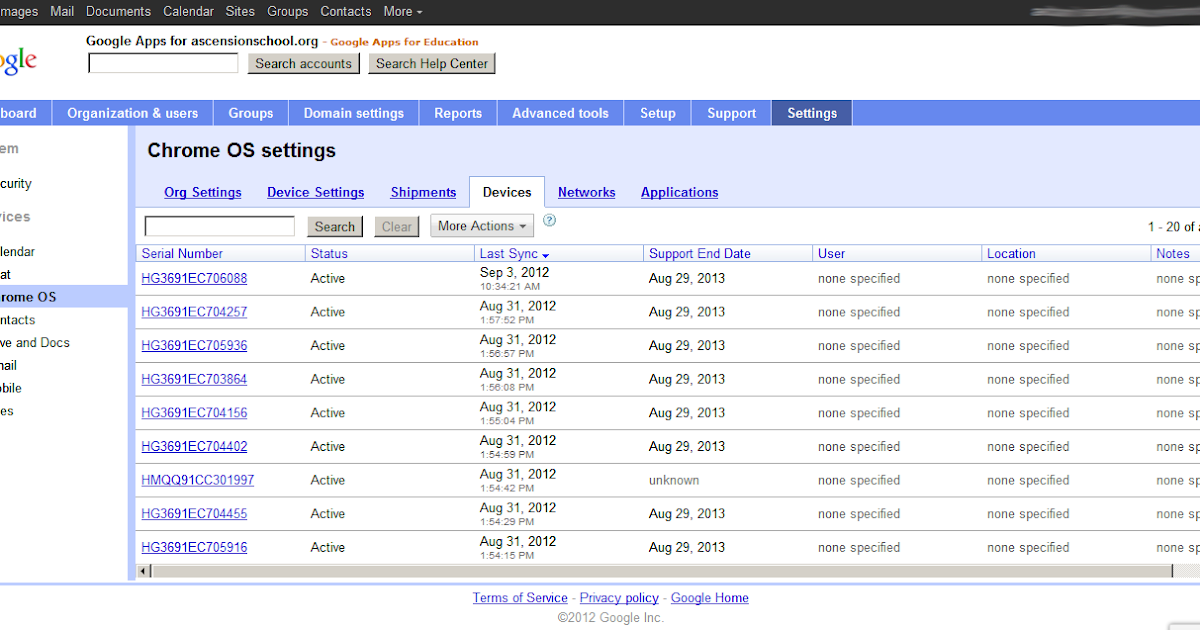Viewport: 1200px width, 630px height.
Task: Sort by Last Sync column header
Action: [509, 254]
